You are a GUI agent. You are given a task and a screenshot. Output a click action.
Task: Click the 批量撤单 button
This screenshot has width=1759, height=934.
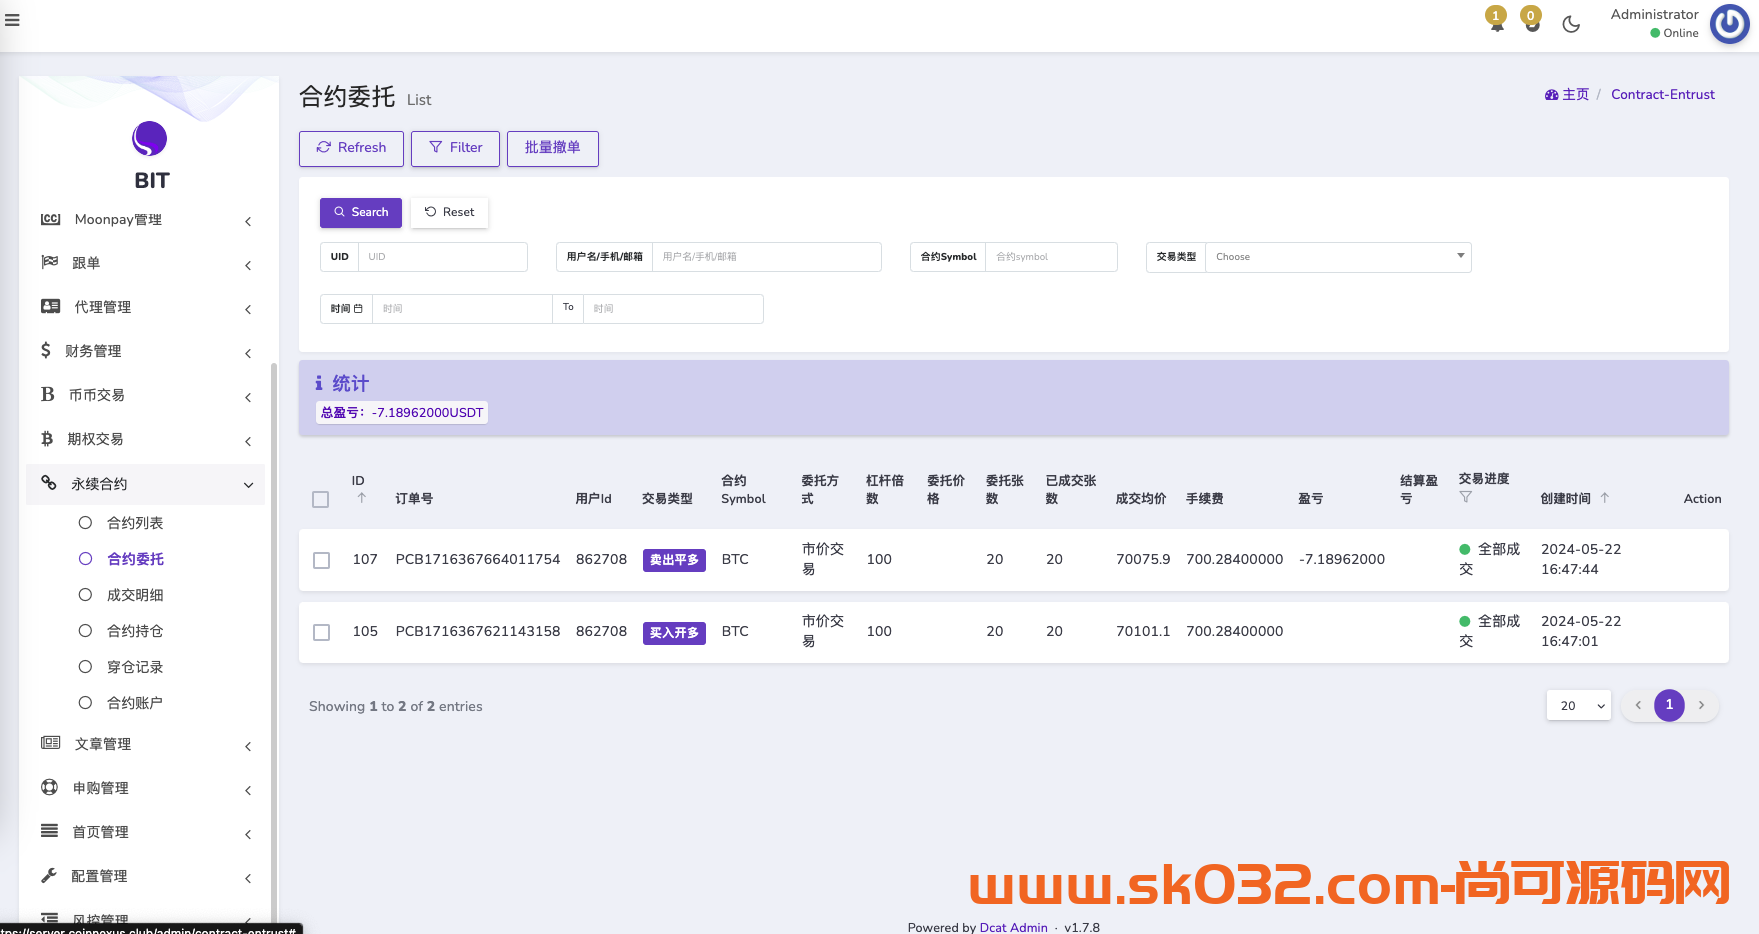click(x=552, y=148)
